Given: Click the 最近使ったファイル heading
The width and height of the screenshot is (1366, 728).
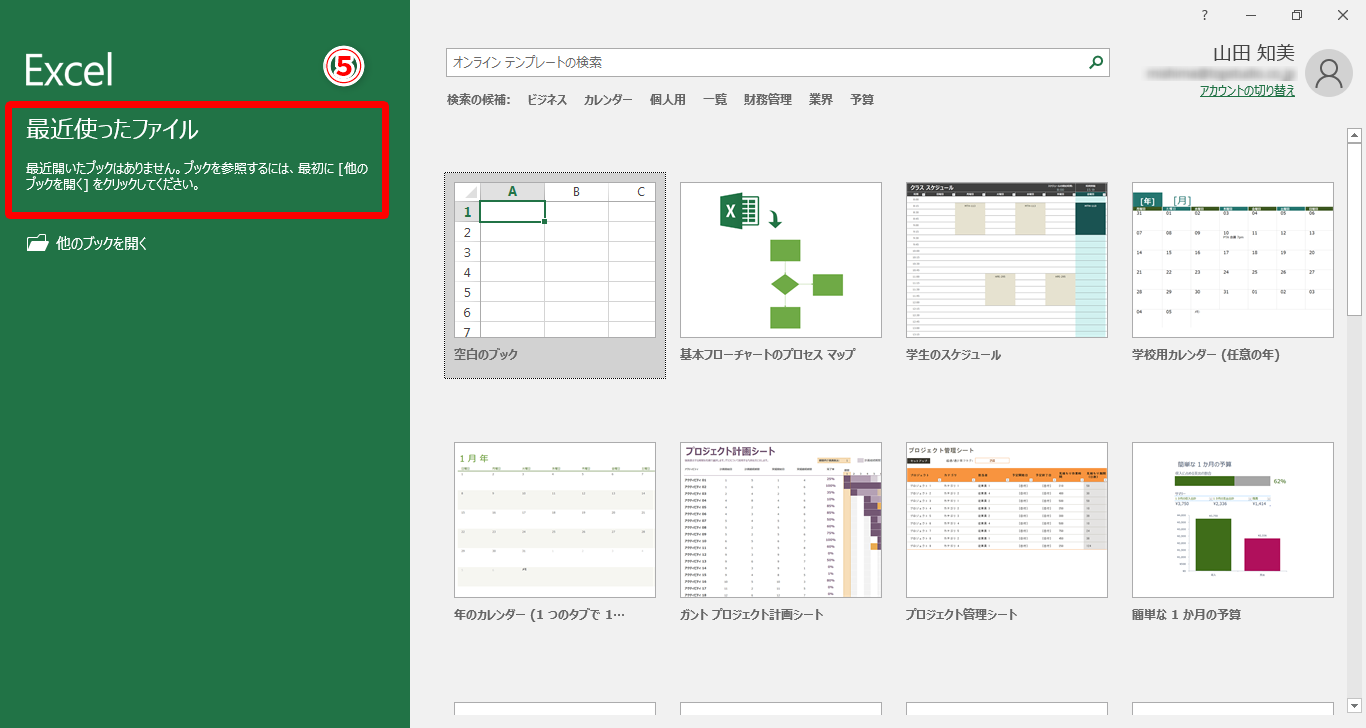Looking at the screenshot, I should tap(112, 129).
